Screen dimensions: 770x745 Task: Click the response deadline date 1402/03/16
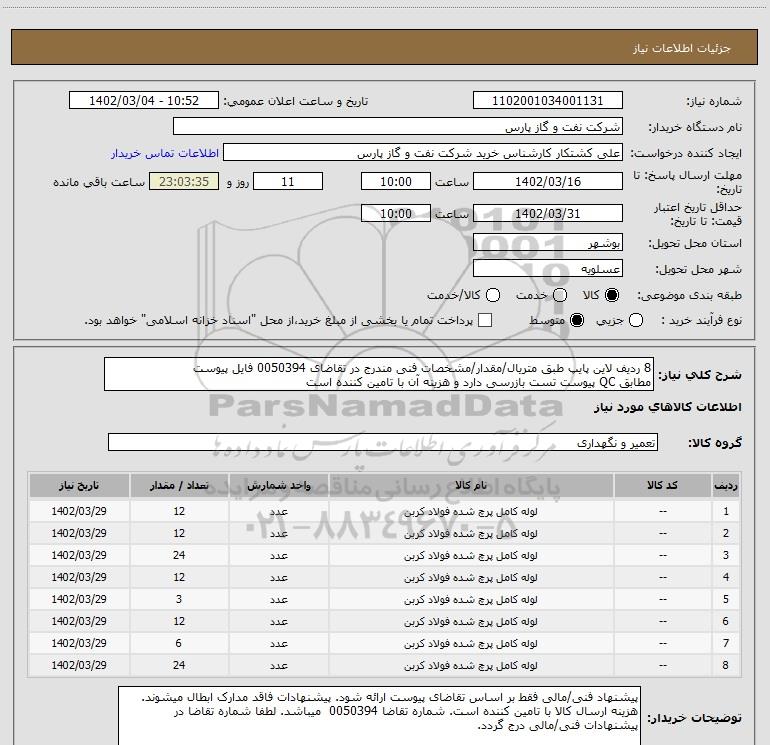(547, 181)
